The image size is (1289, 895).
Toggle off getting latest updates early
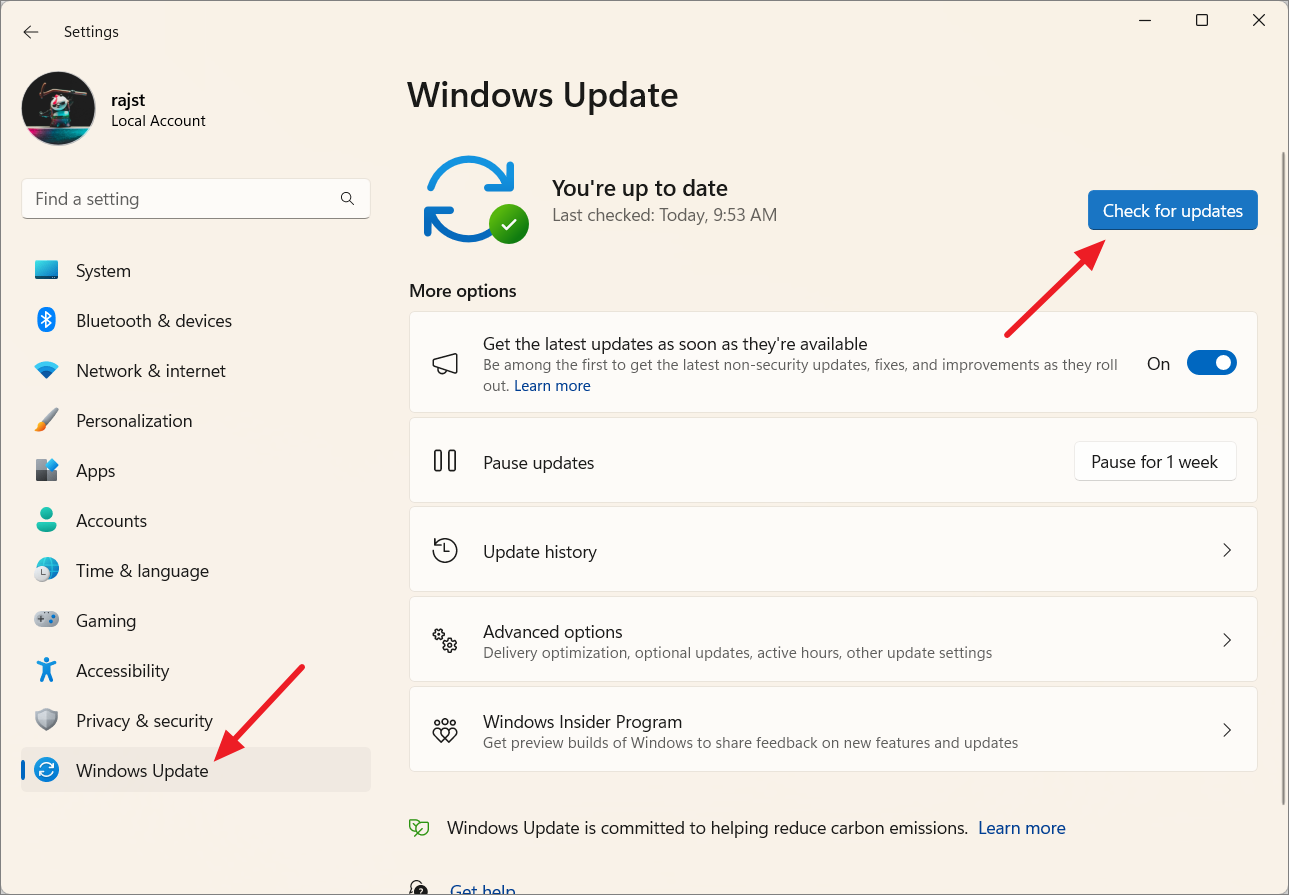1211,362
